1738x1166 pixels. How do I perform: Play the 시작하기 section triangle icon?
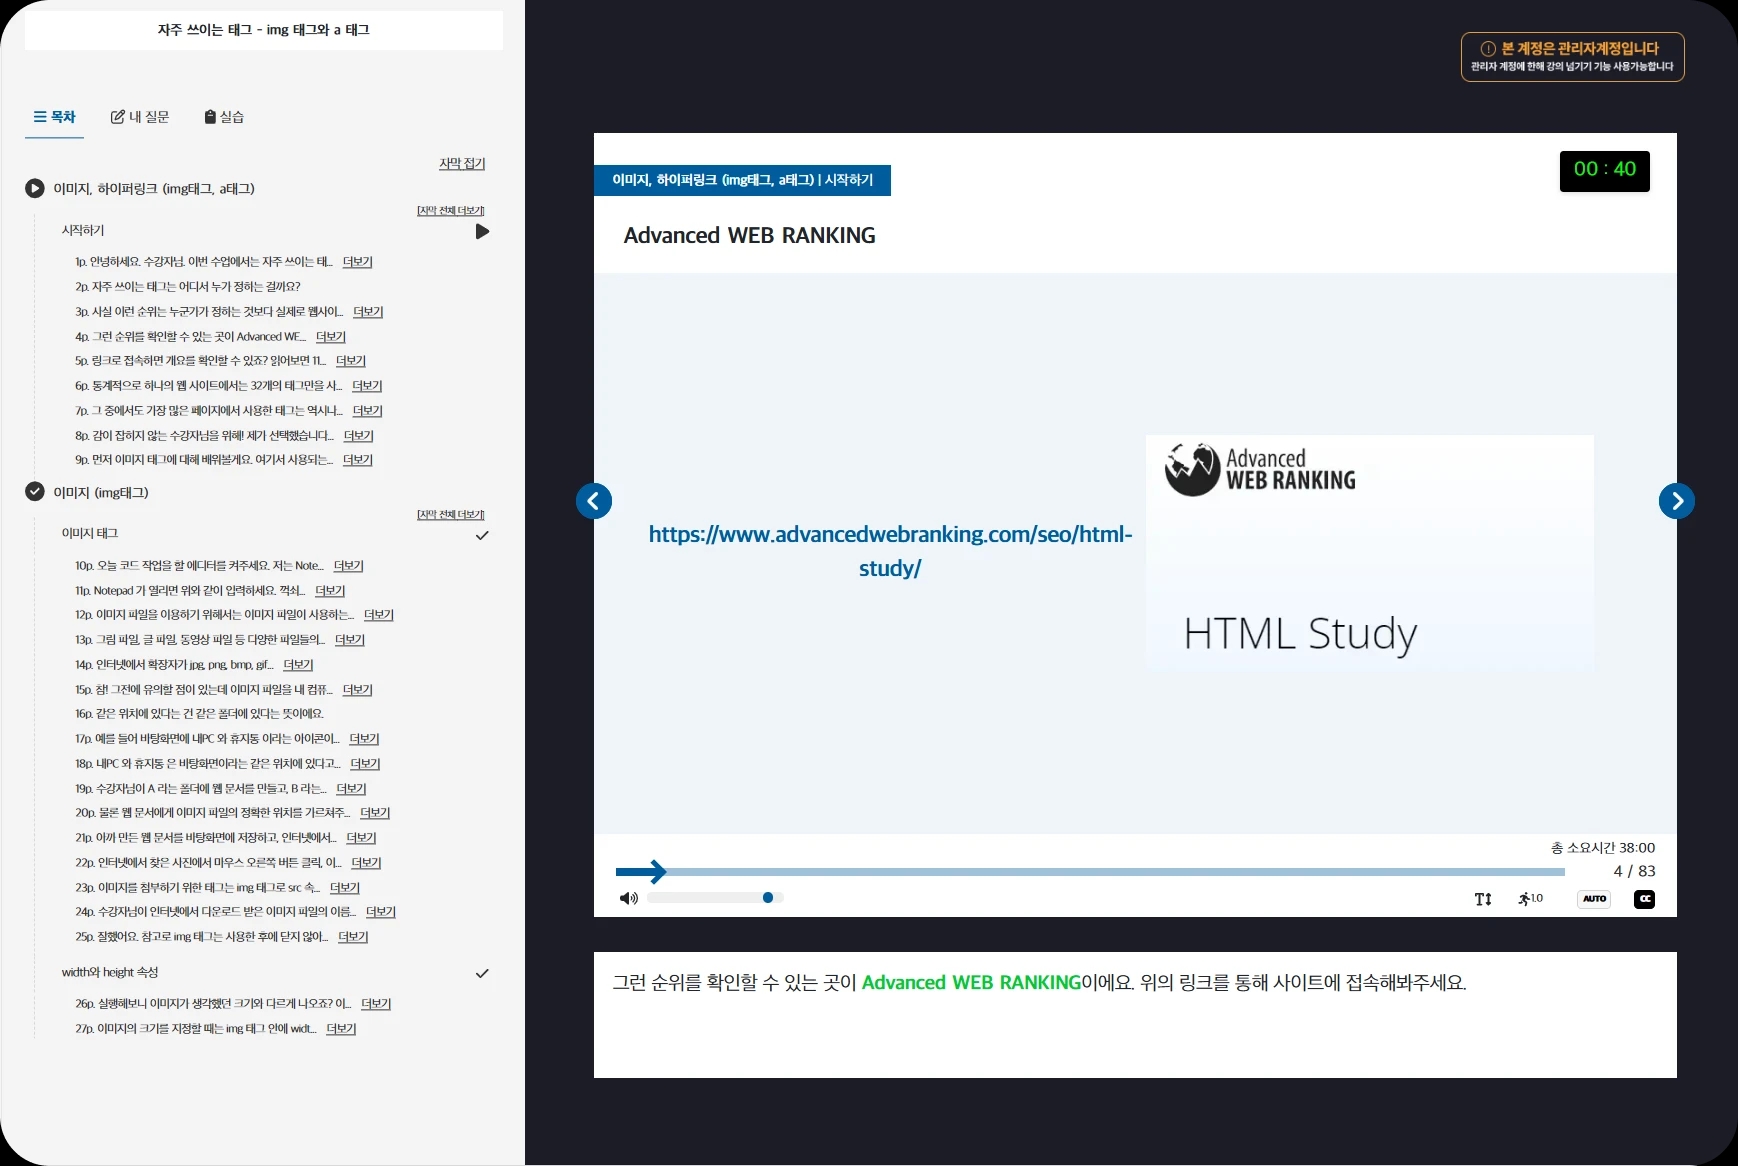click(483, 232)
